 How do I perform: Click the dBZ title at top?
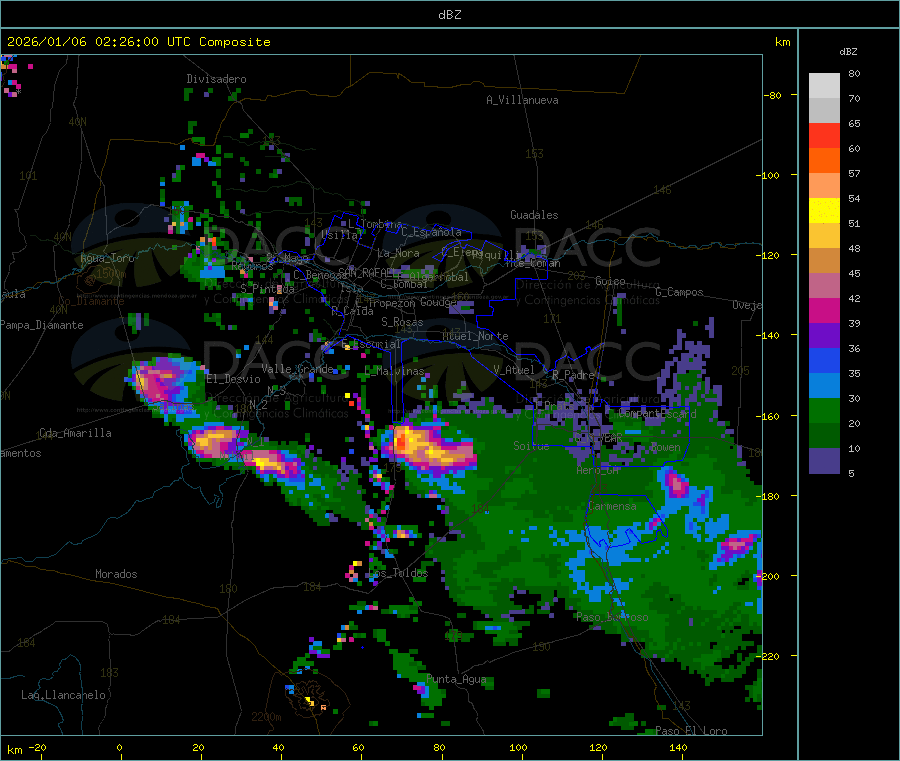pyautogui.click(x=449, y=15)
